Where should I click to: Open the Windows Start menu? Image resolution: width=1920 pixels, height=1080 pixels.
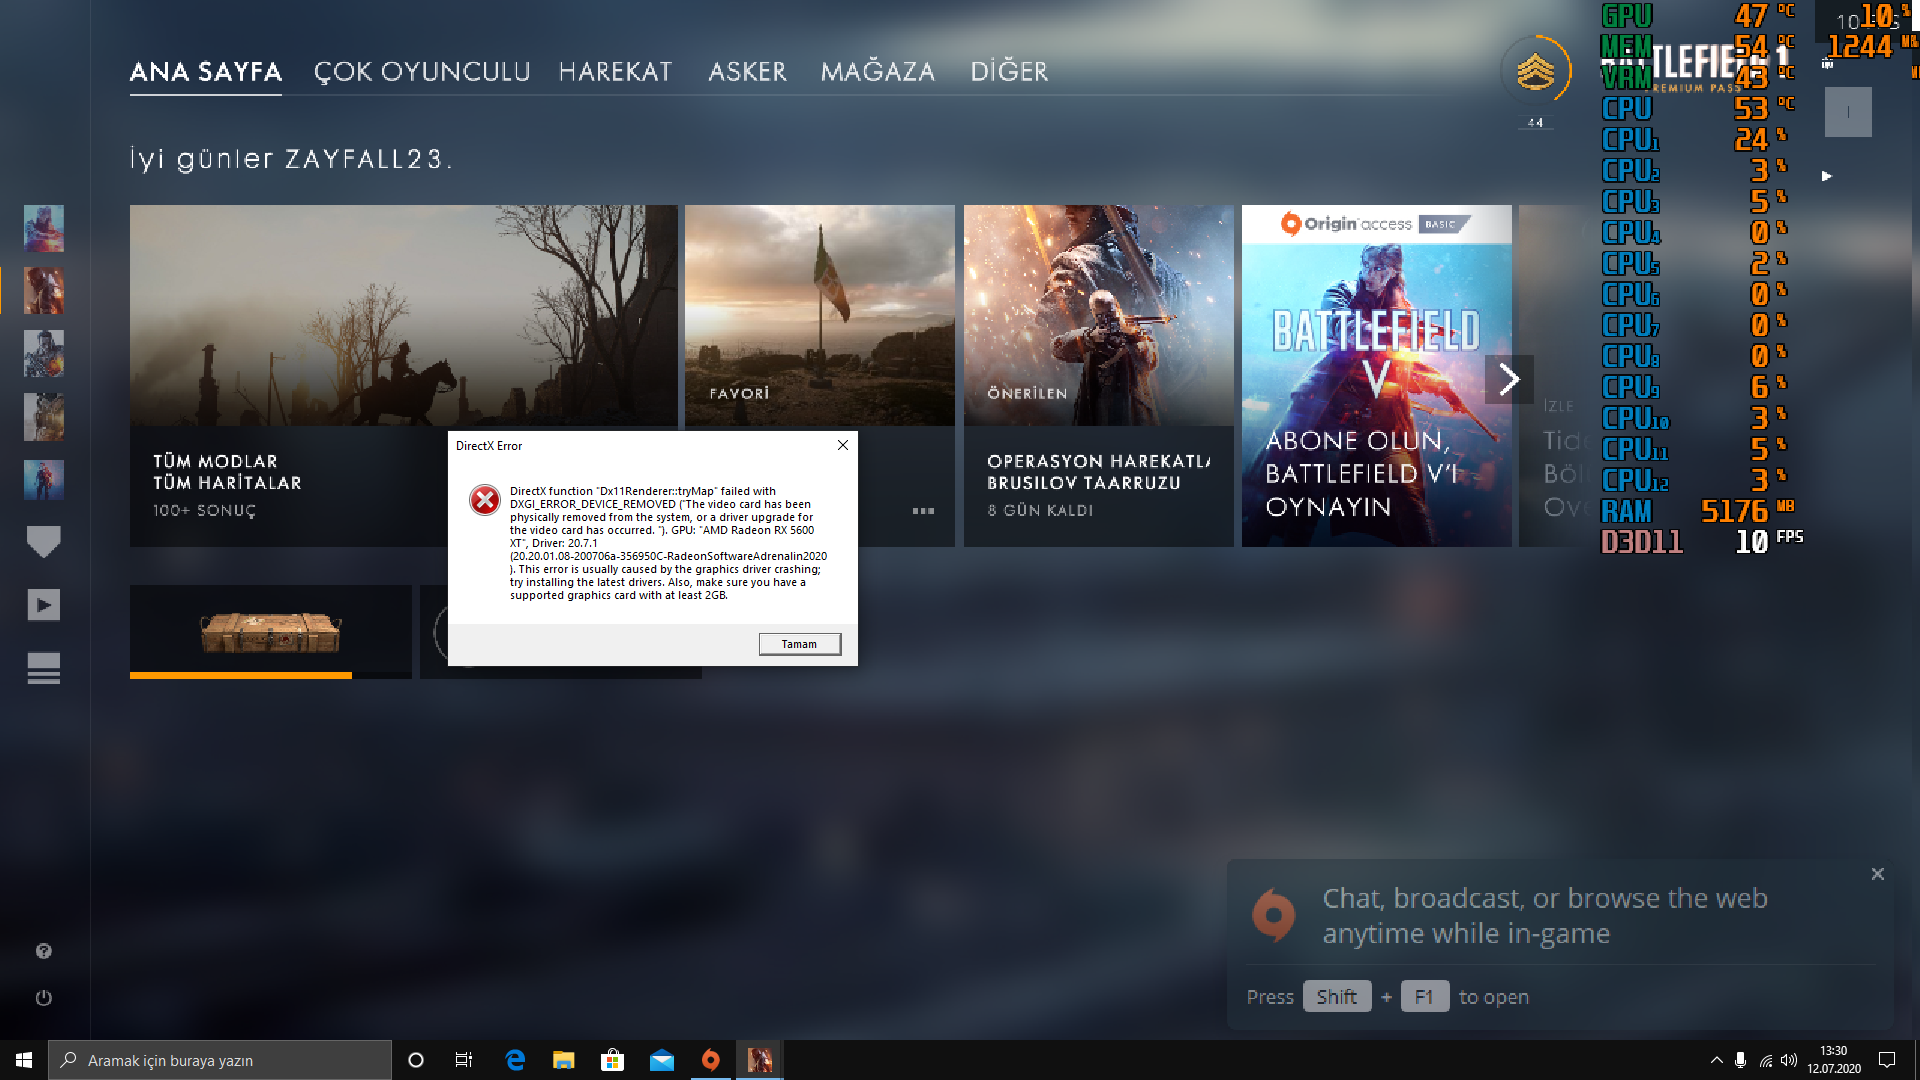pos(24,1060)
